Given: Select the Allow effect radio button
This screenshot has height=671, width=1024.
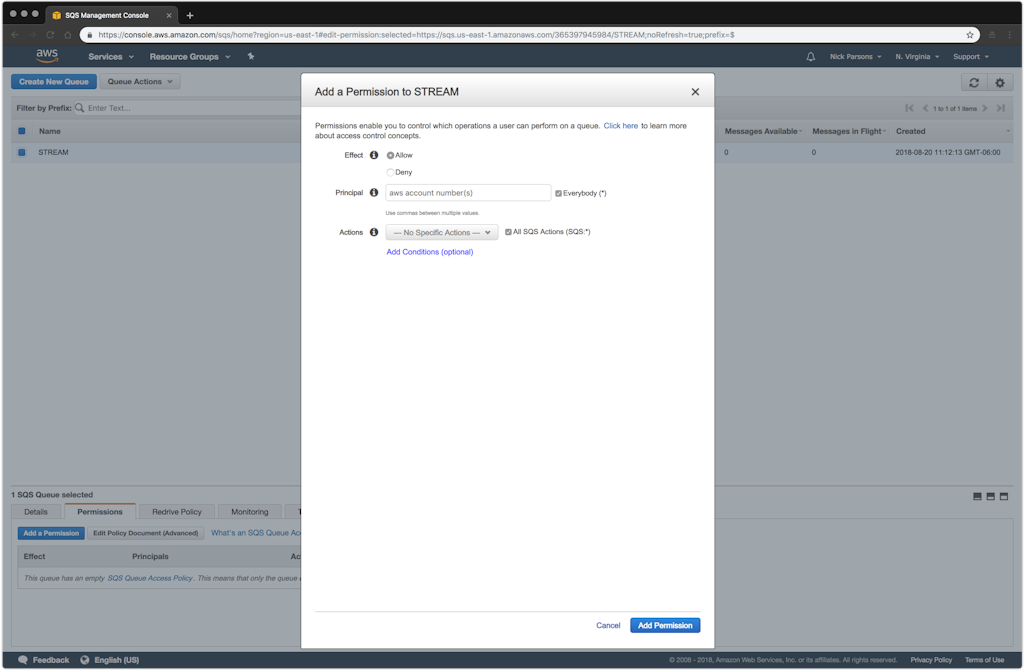Looking at the screenshot, I should (x=391, y=156).
